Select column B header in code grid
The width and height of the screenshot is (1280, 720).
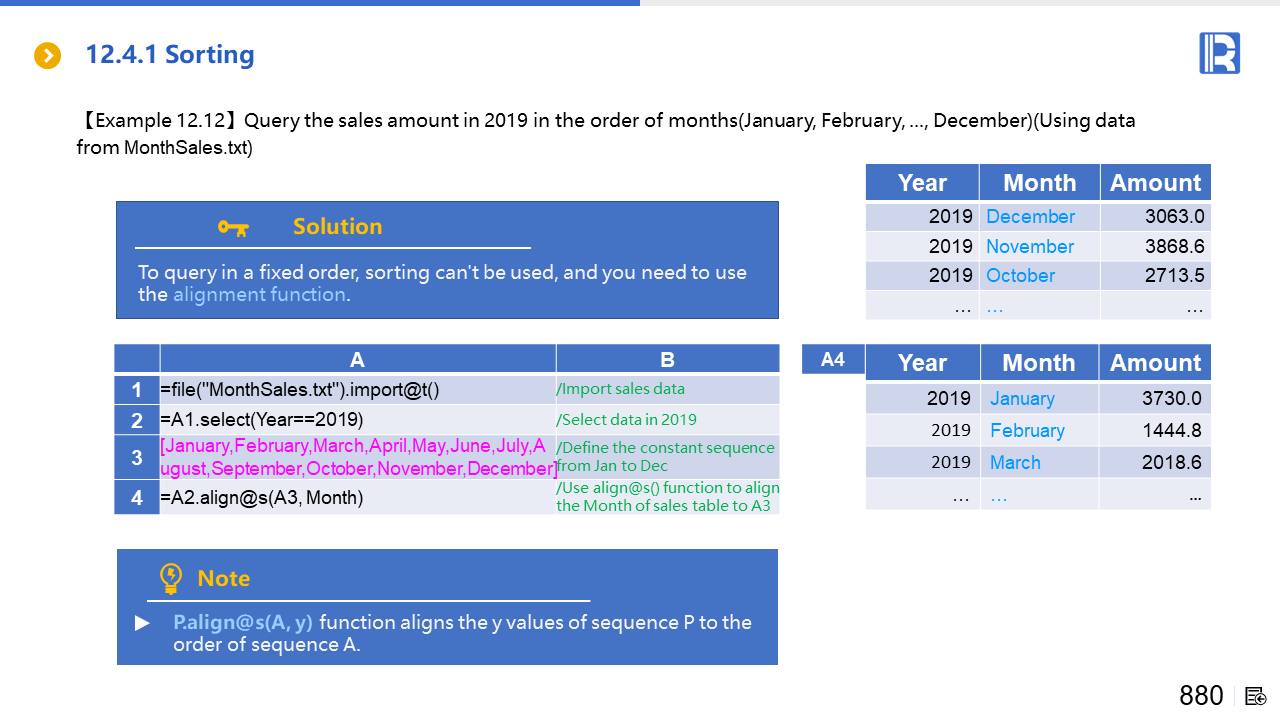667,360
